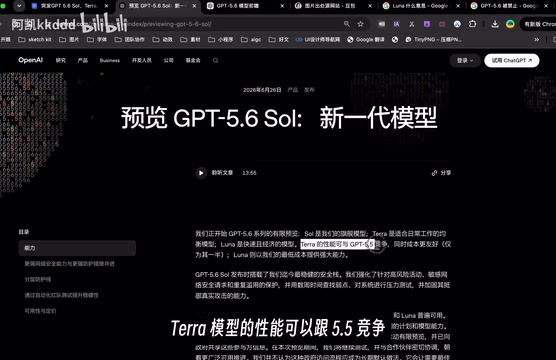Viewport: 556px width, 360px height.
Task: Close the Luna Google search tab
Action: pos(458,6)
